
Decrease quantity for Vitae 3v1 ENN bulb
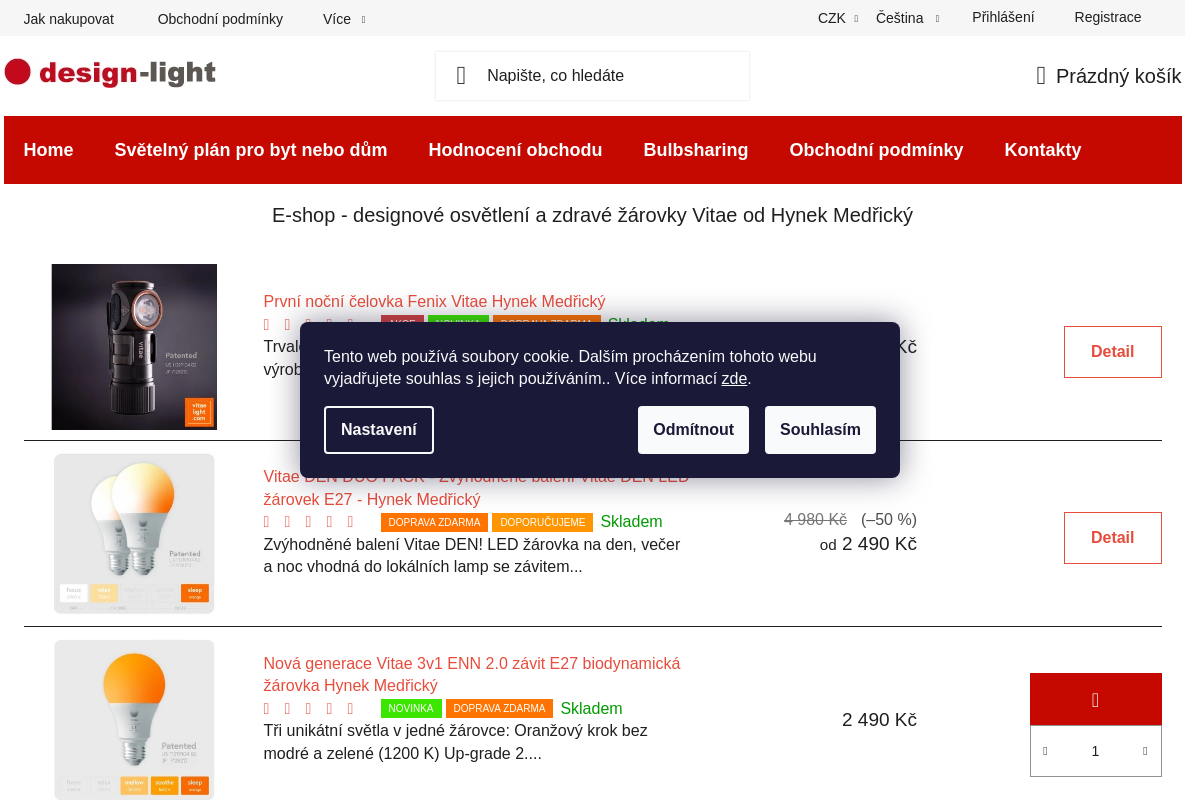pos(1045,751)
